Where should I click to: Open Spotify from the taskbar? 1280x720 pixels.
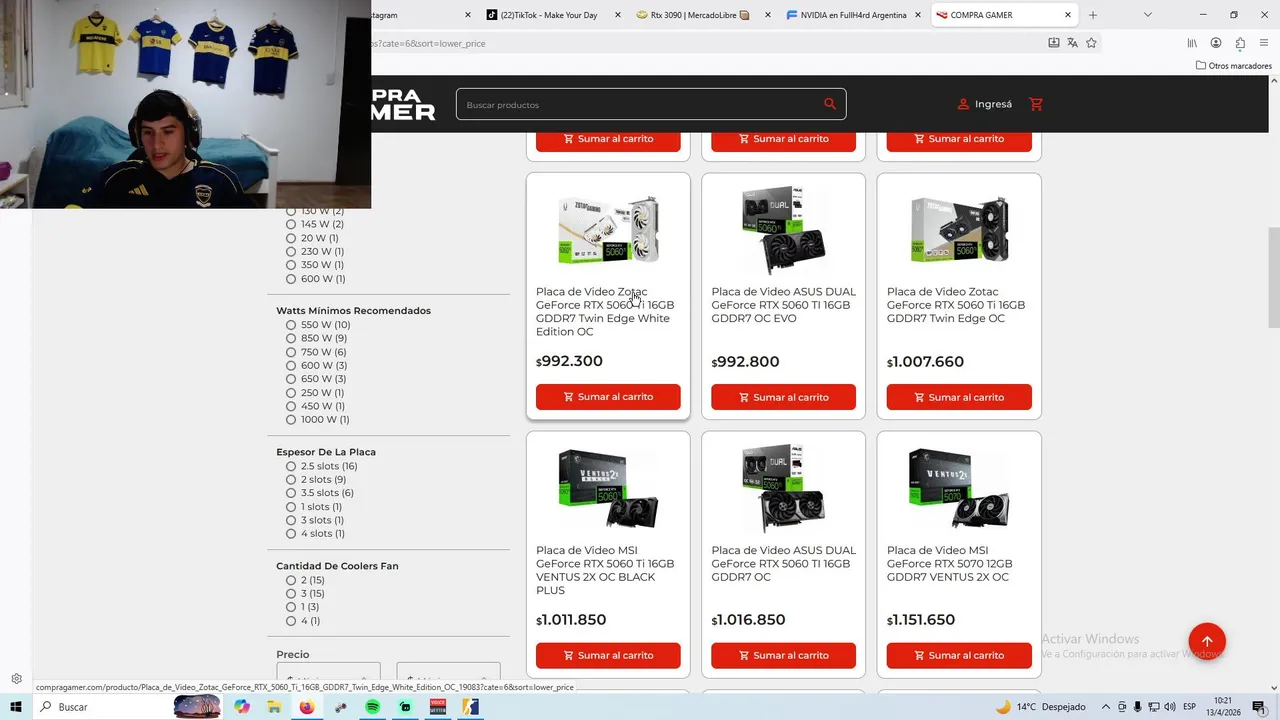tap(372, 707)
